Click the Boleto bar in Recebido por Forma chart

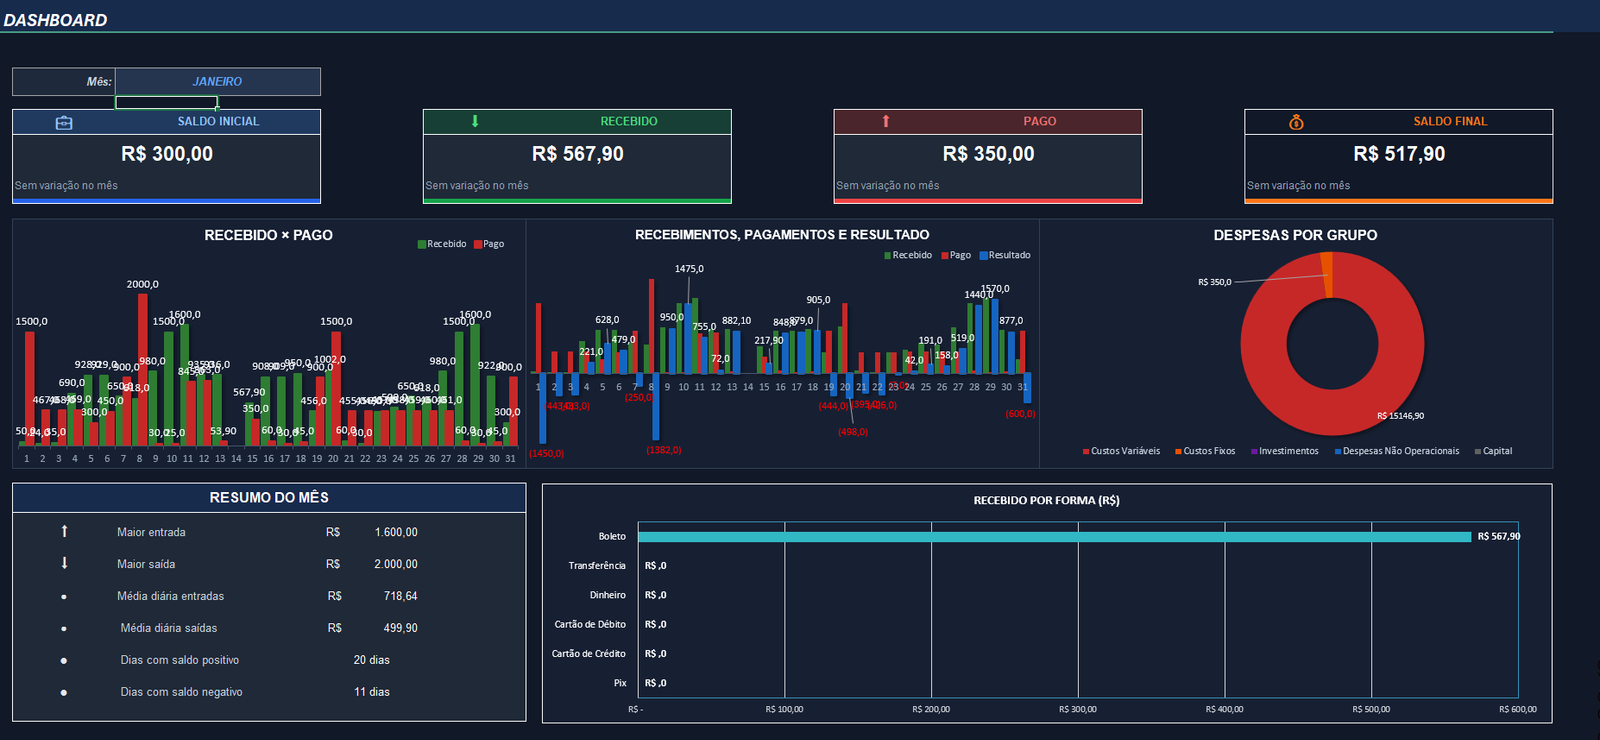pos(1054,537)
